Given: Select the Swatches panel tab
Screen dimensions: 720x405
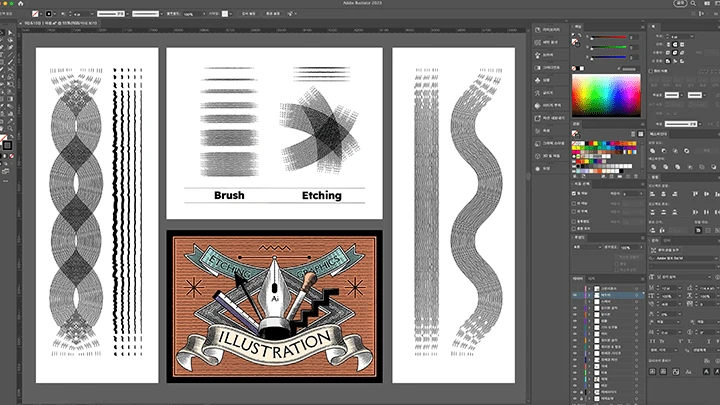Looking at the screenshot, I should pyautogui.click(x=576, y=124).
